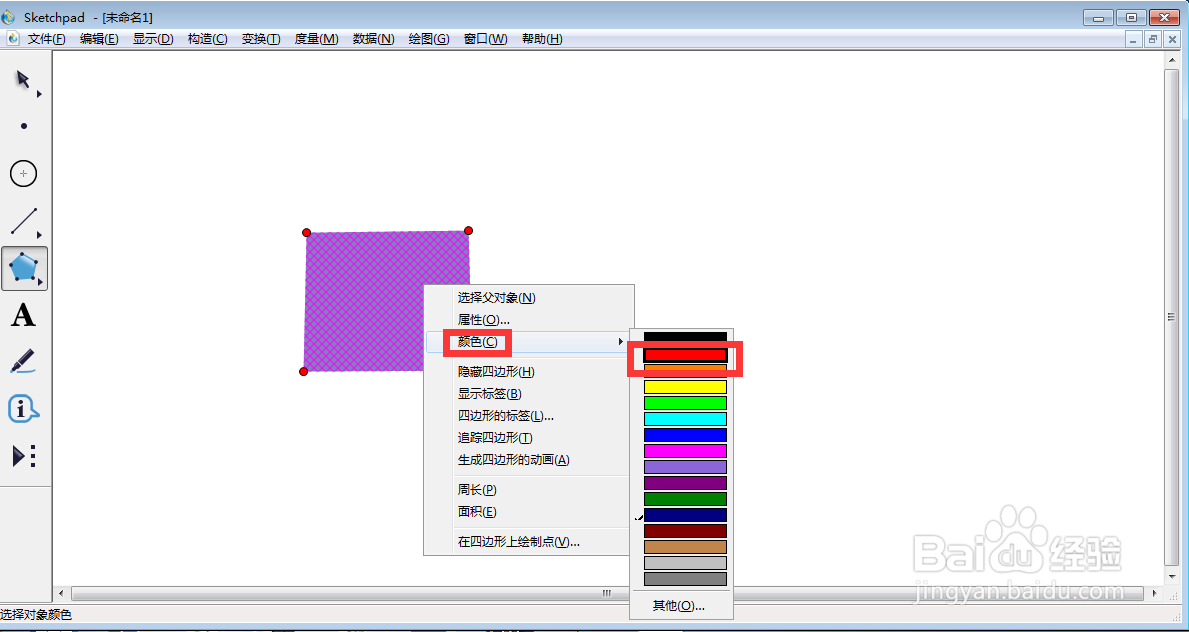
Task: Pick the light gray color swatch
Action: pos(685,563)
